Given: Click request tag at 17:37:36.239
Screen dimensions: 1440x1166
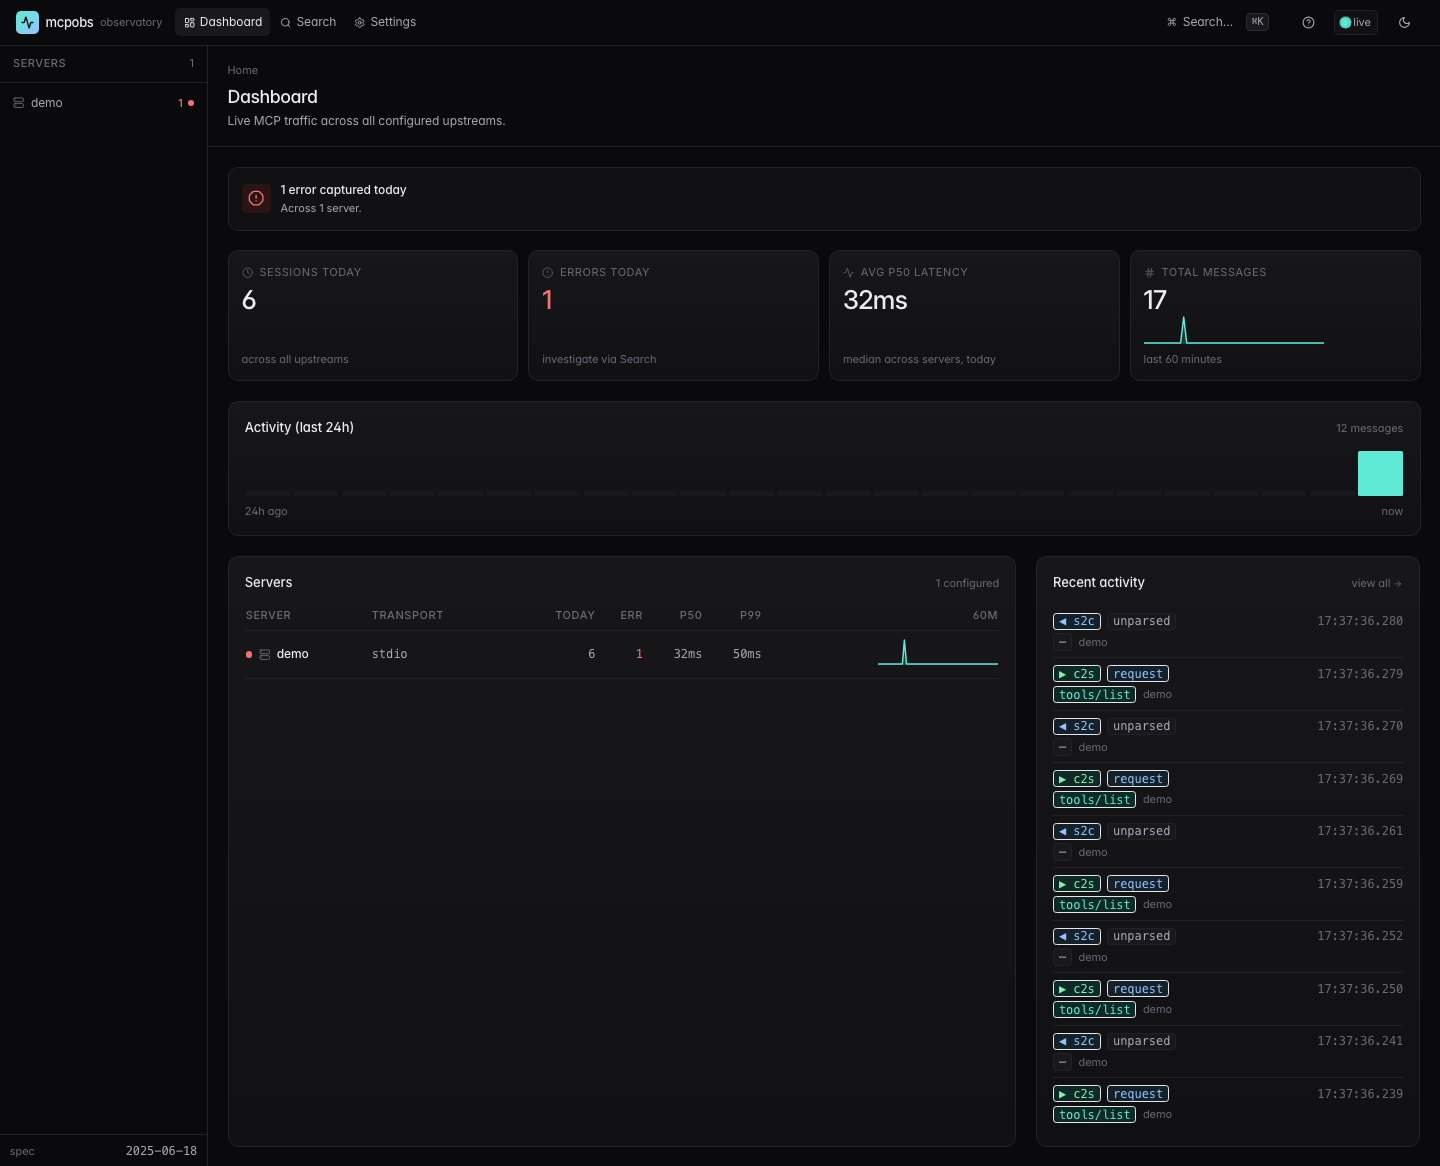Looking at the screenshot, I should (x=1138, y=1094).
